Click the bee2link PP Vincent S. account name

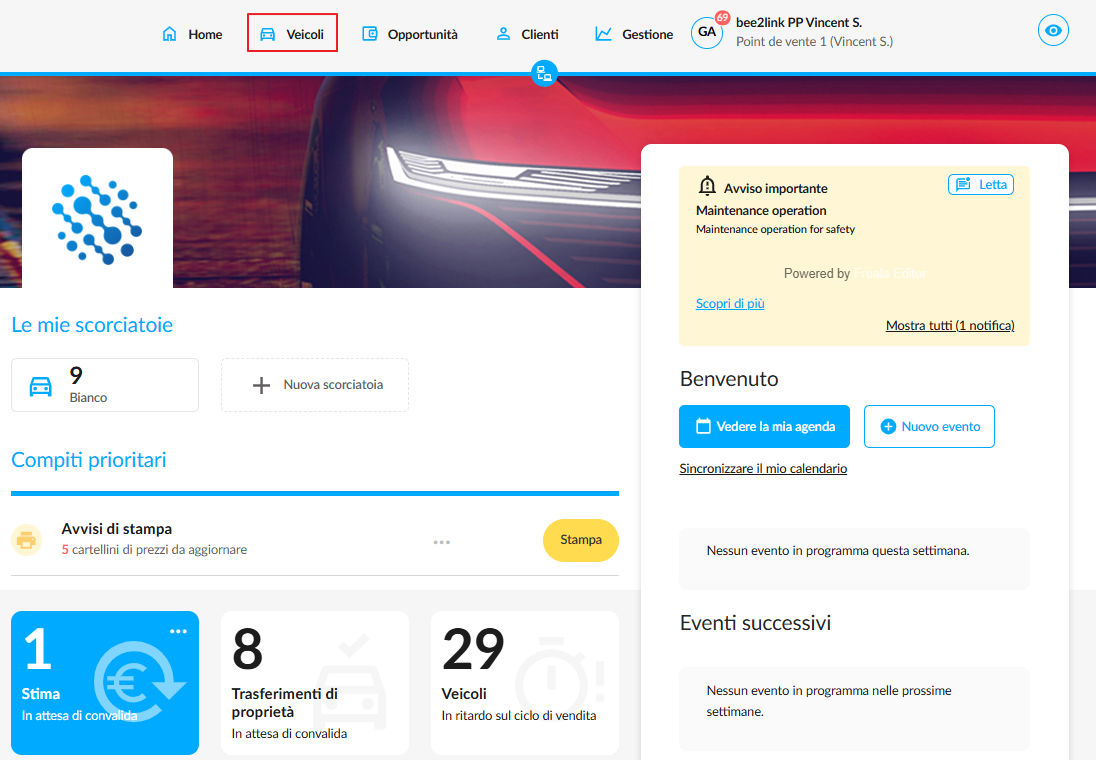click(799, 22)
